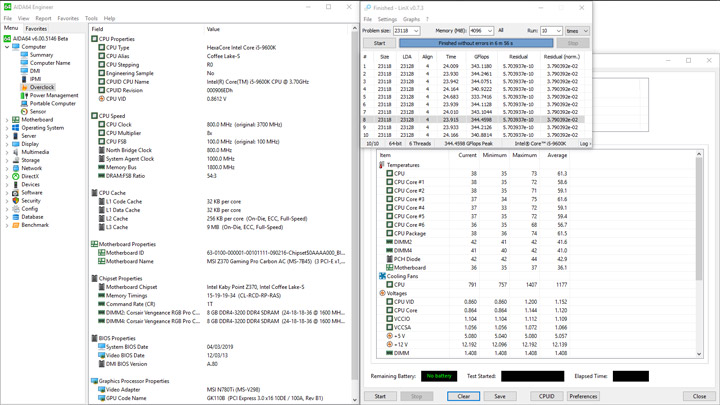This screenshot has height=405, width=720.
Task: Click the Start button in LinX
Action: point(379,43)
